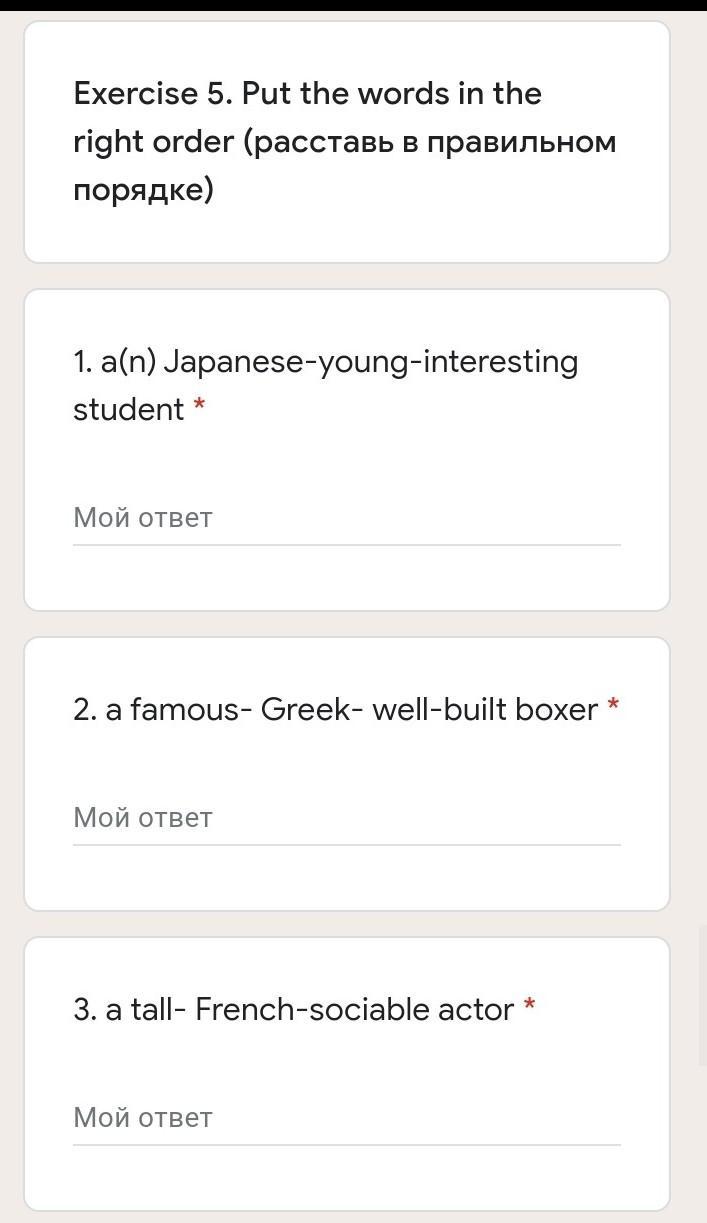Tap the word 'well-built' in question 2
707x1223 pixels.
pos(434,709)
